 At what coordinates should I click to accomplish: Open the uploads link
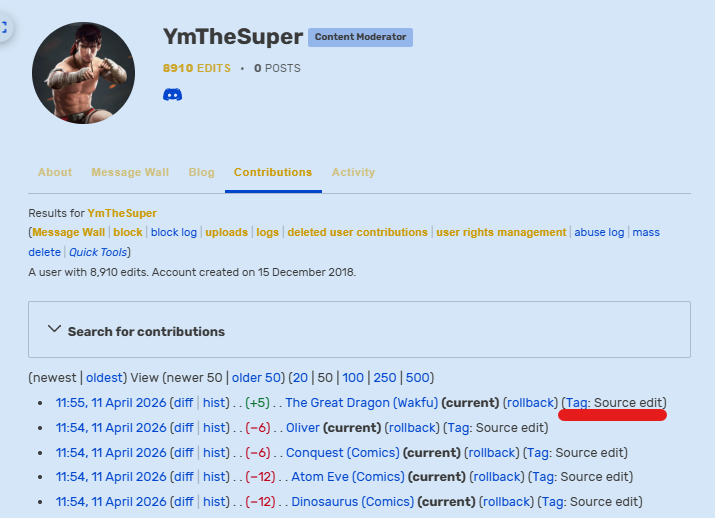point(227,233)
